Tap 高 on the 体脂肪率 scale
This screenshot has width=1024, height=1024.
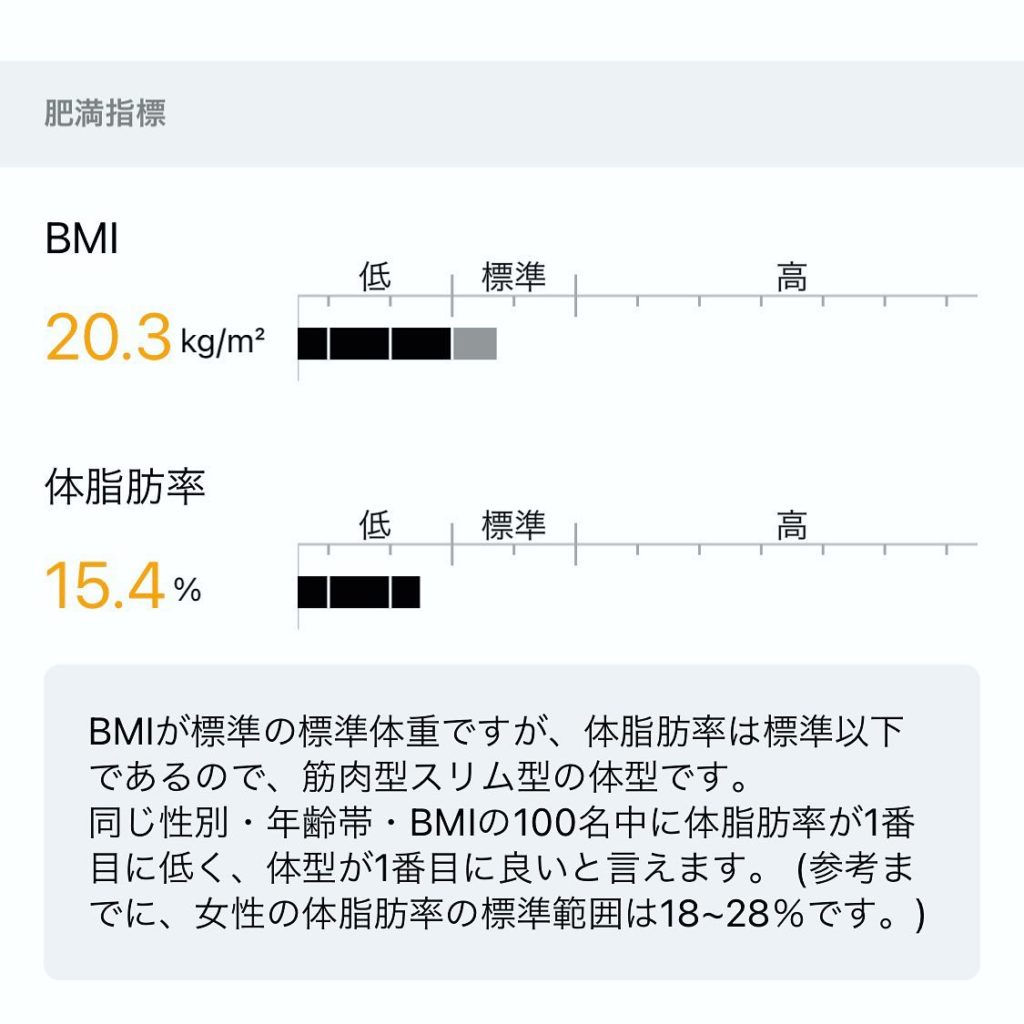coord(792,525)
